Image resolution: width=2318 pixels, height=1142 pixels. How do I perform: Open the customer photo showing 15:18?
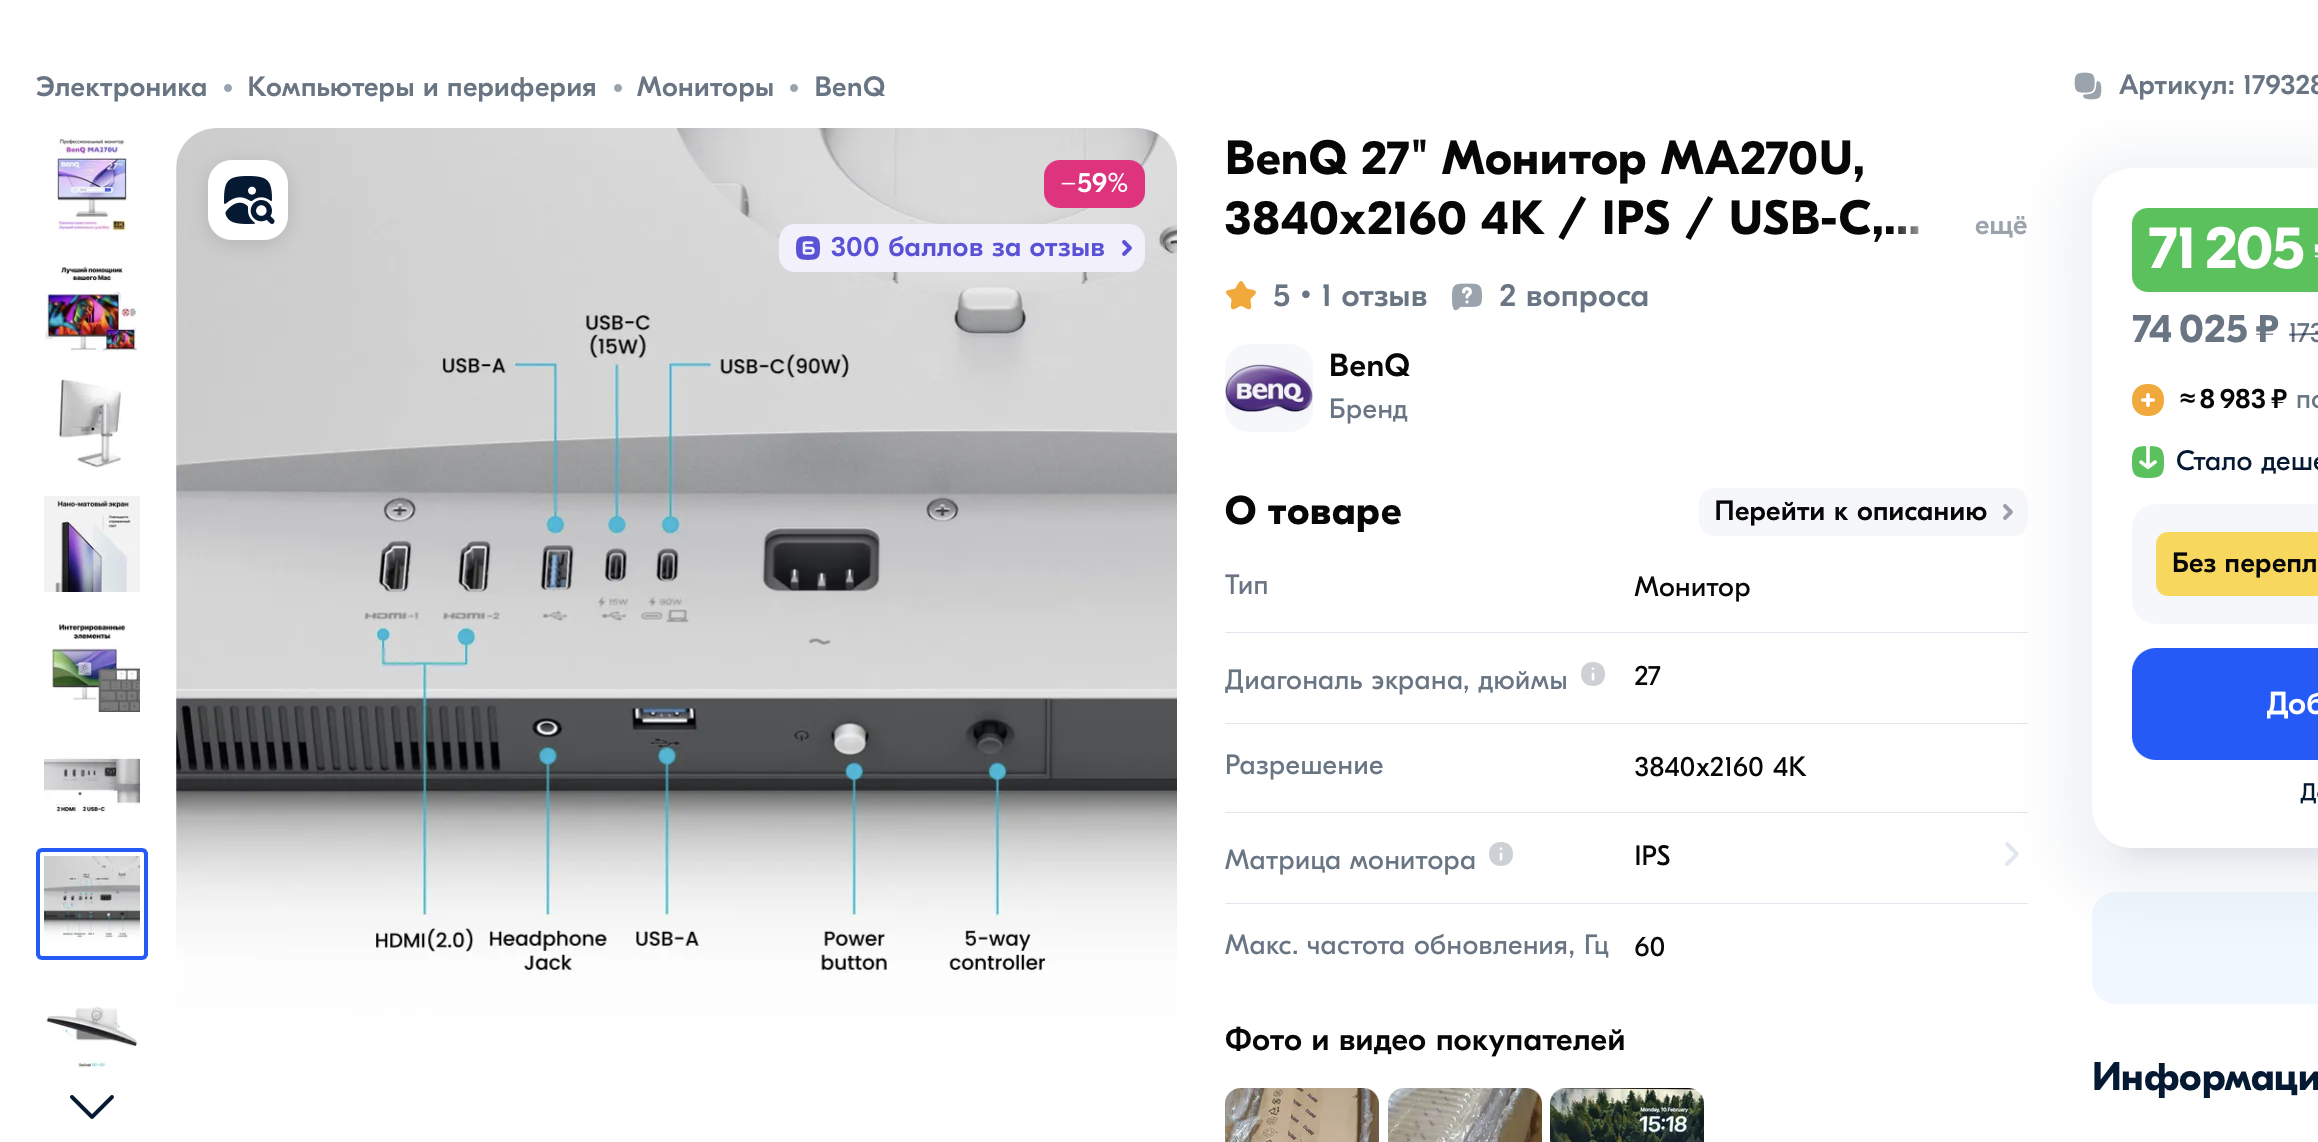[1627, 1115]
